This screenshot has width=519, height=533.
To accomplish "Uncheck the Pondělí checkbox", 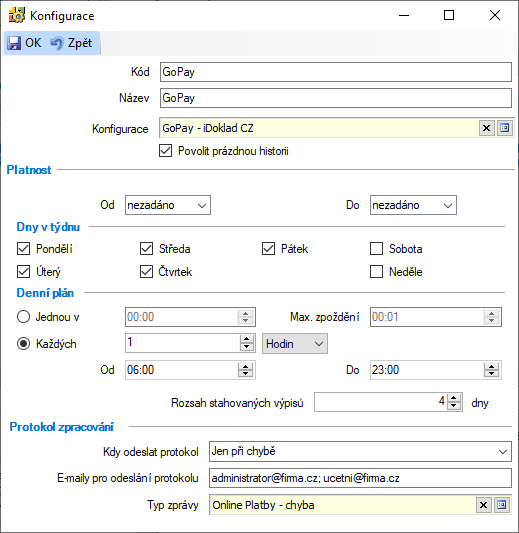I will coord(23,248).
